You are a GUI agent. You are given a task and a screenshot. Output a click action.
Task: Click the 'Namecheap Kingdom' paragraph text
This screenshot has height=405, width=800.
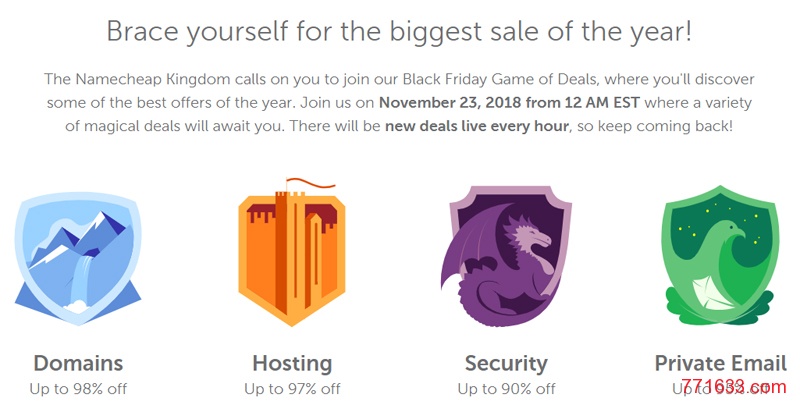399,103
